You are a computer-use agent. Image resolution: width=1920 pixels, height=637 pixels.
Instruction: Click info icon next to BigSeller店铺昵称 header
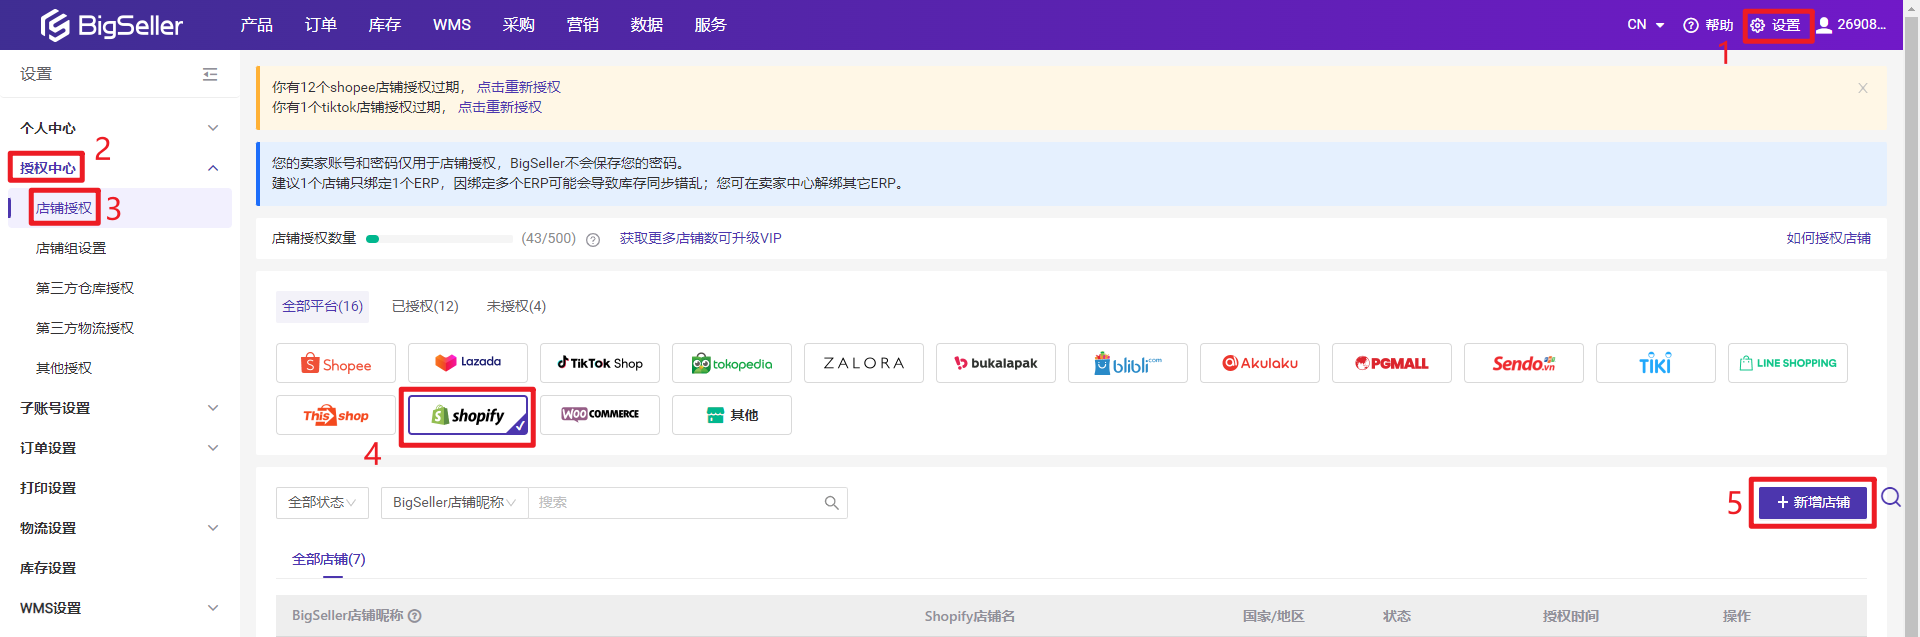pos(415,616)
